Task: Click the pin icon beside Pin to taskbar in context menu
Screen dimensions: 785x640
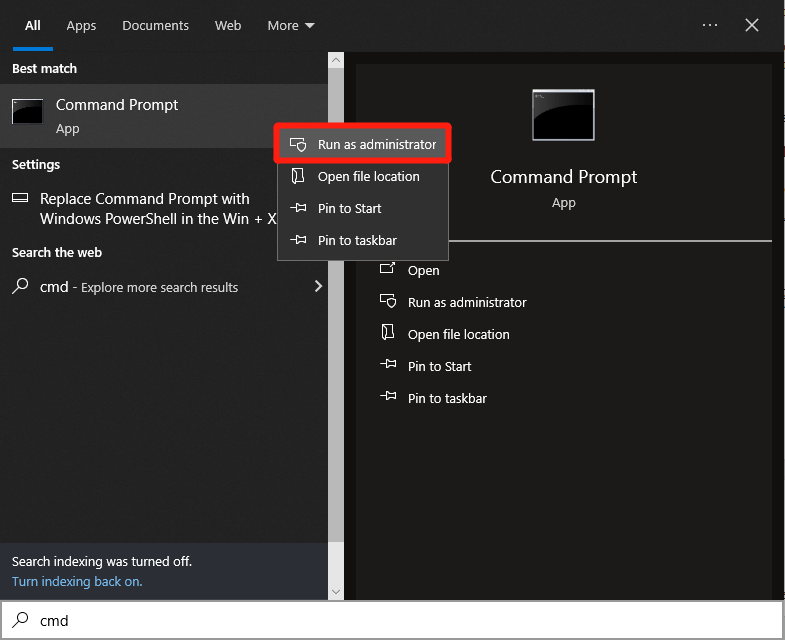Action: (x=298, y=240)
